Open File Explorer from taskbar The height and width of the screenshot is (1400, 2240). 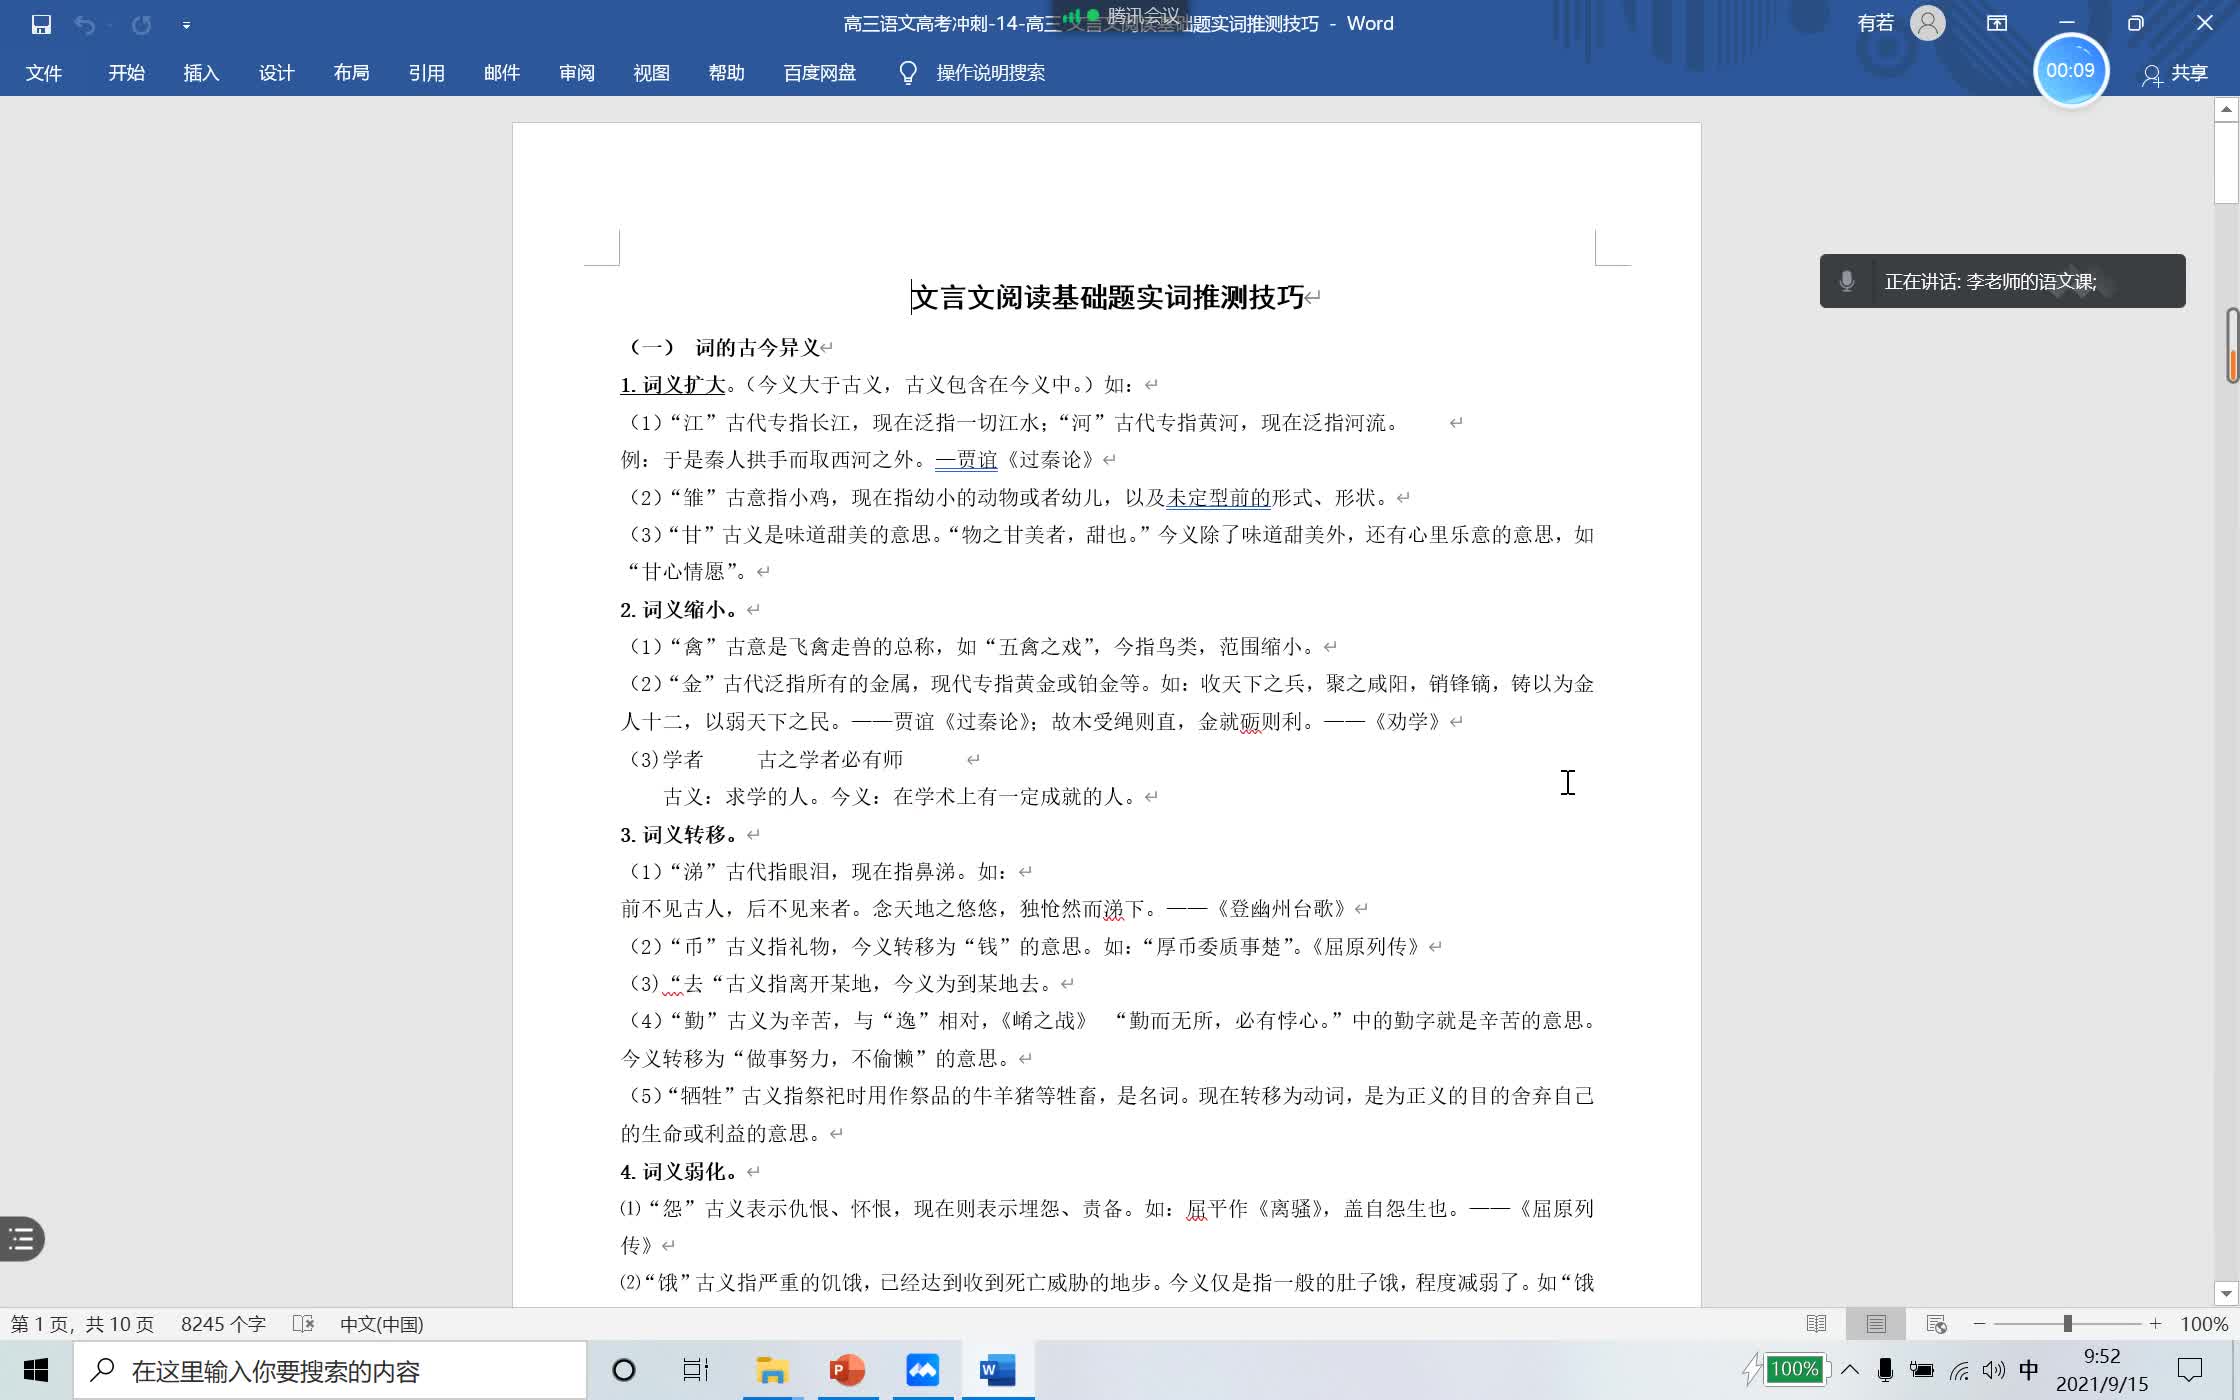tap(772, 1370)
